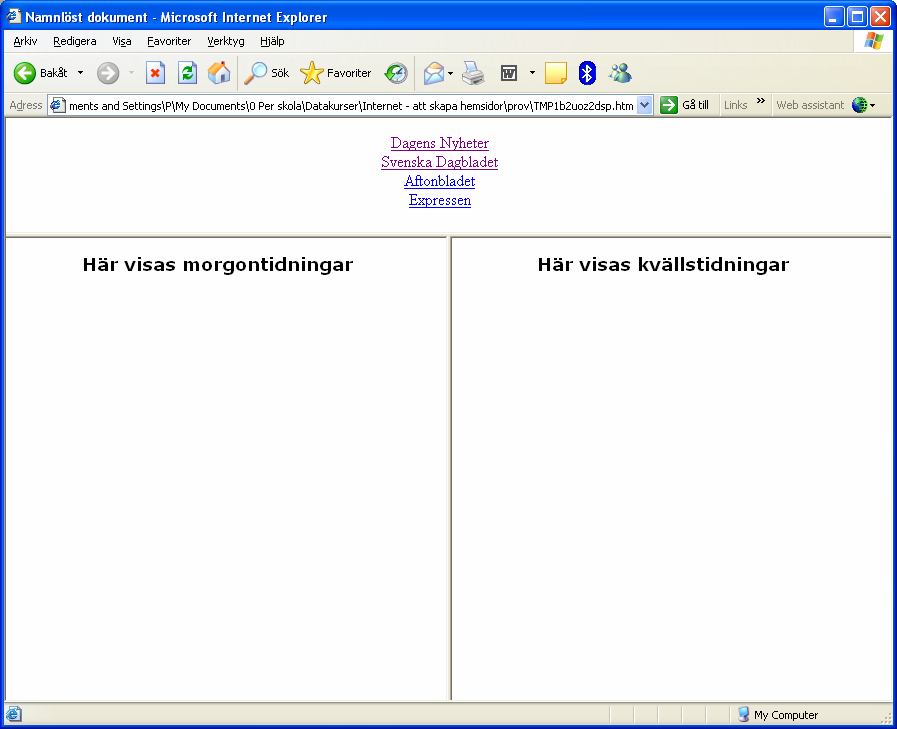This screenshot has width=897, height=729.
Task: Open the Arkiv menu
Action: click(25, 41)
